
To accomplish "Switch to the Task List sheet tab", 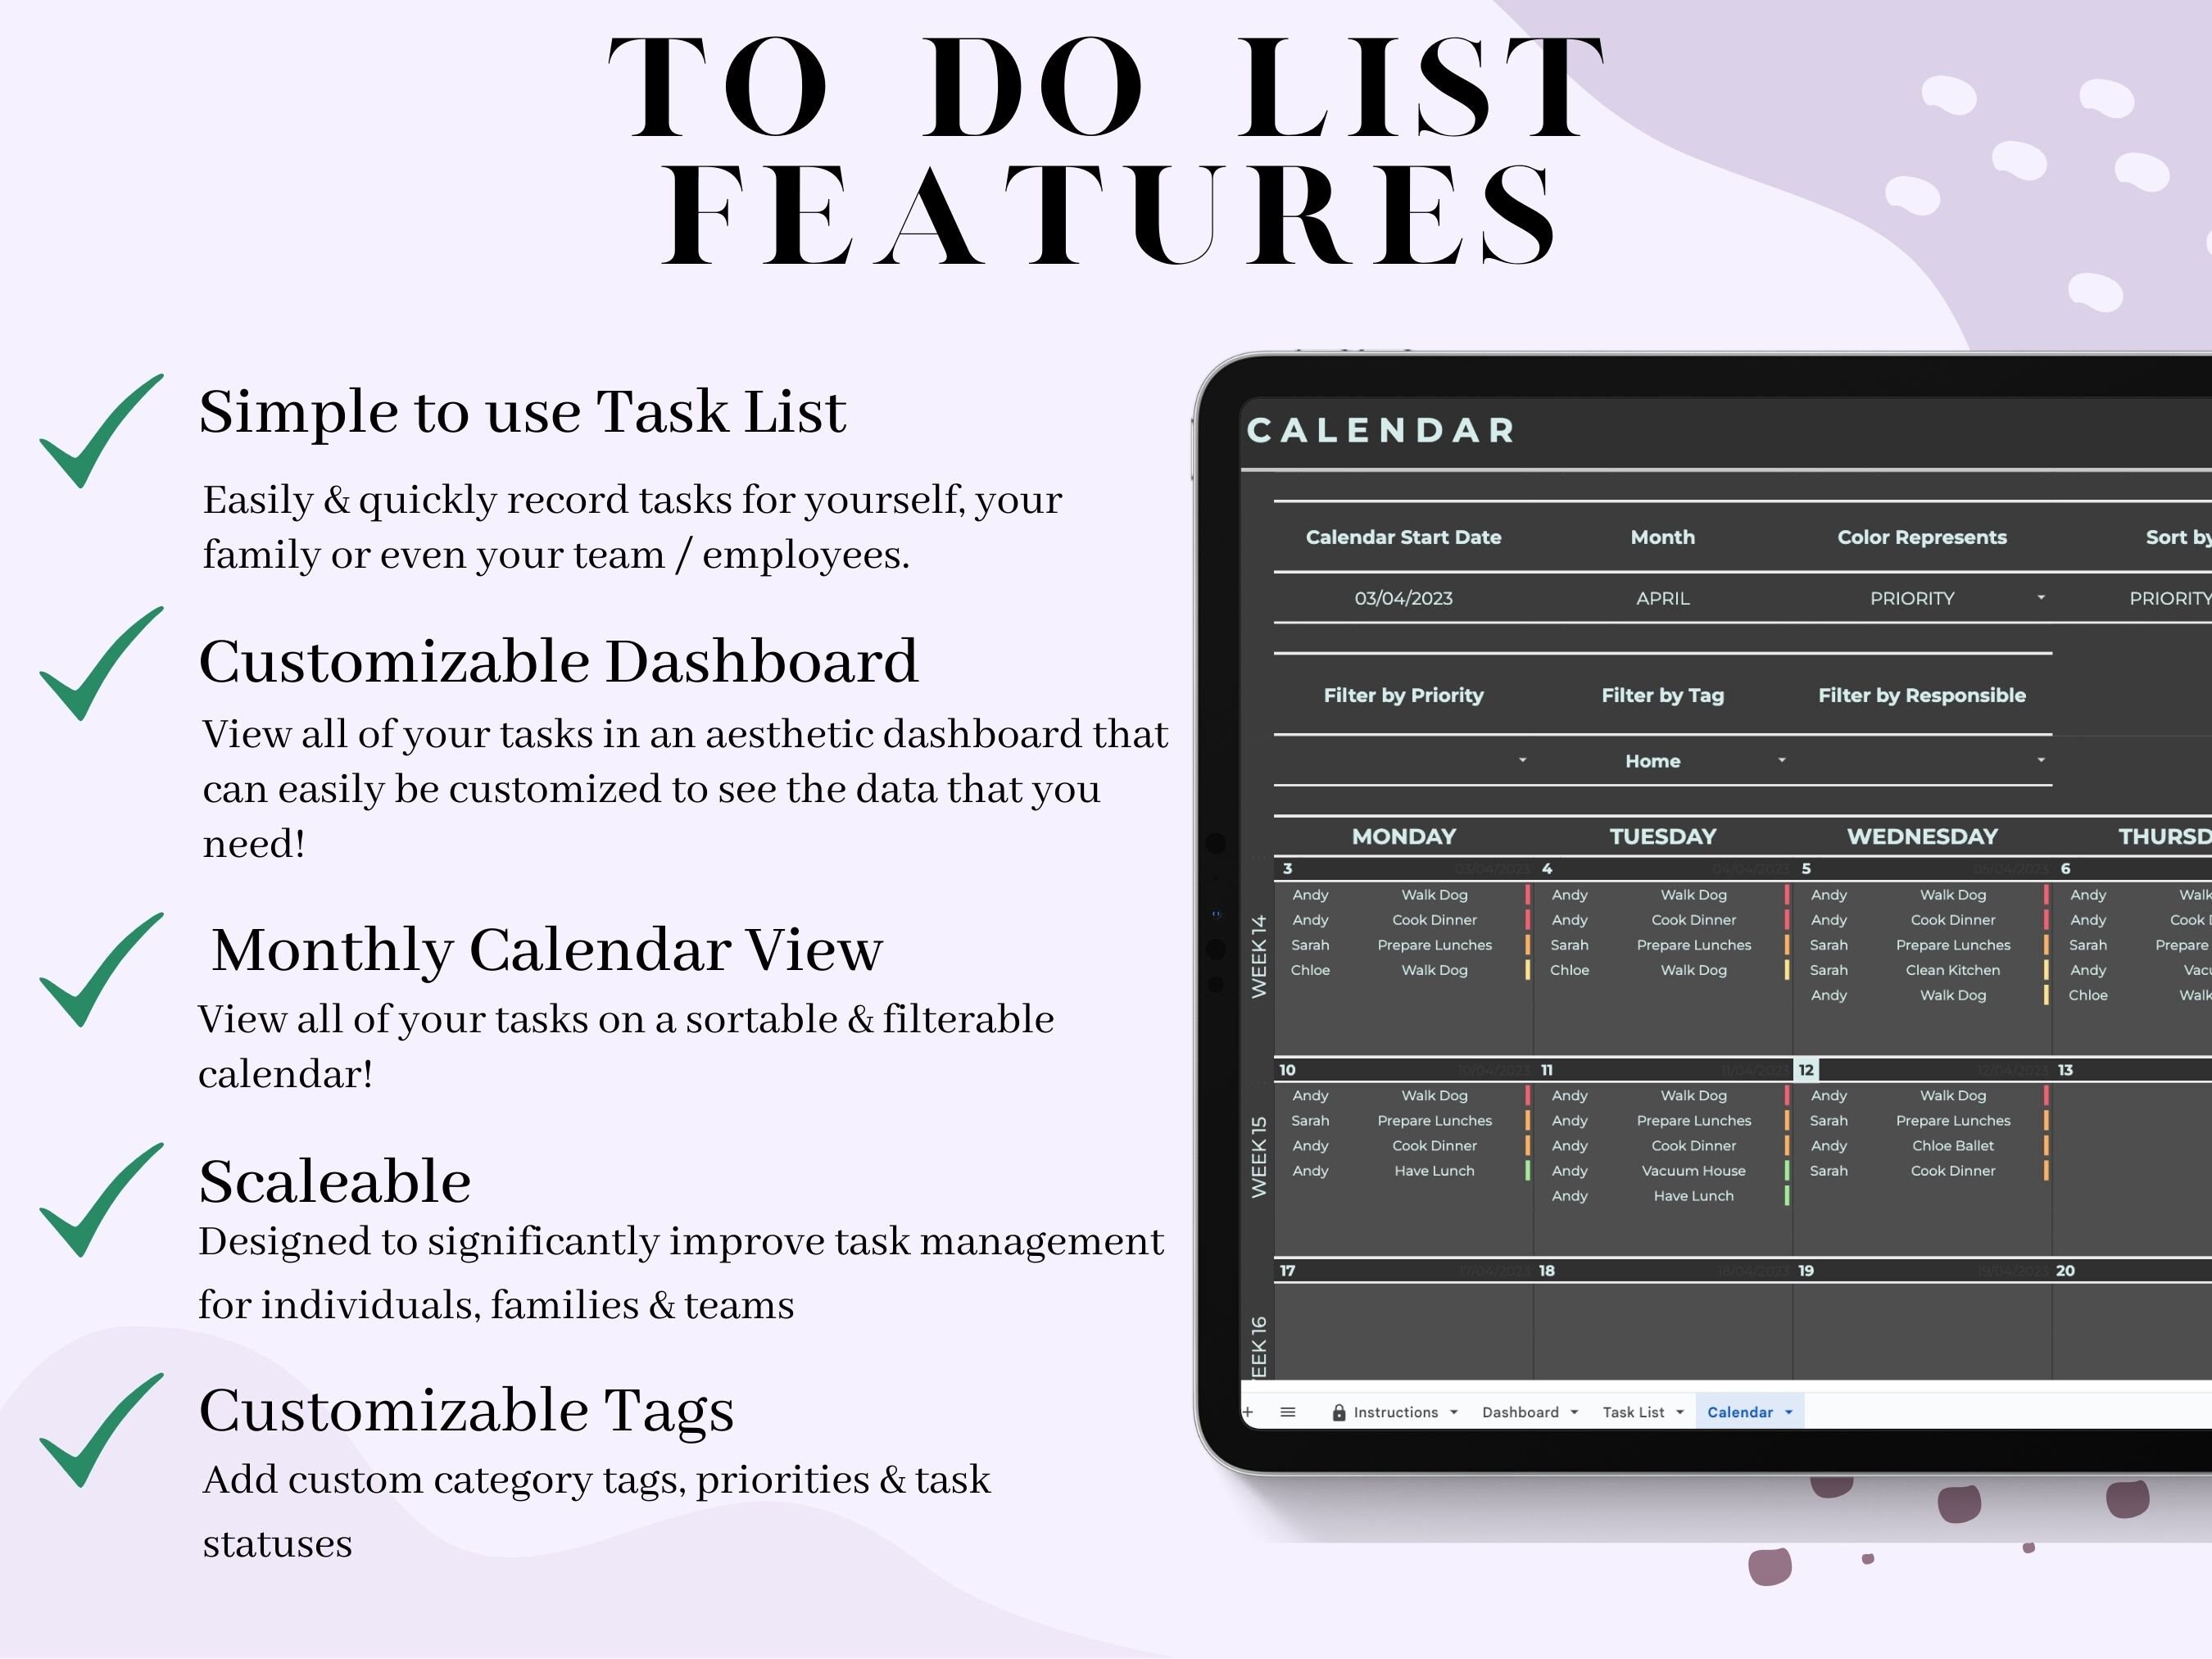I will pos(1633,1412).
